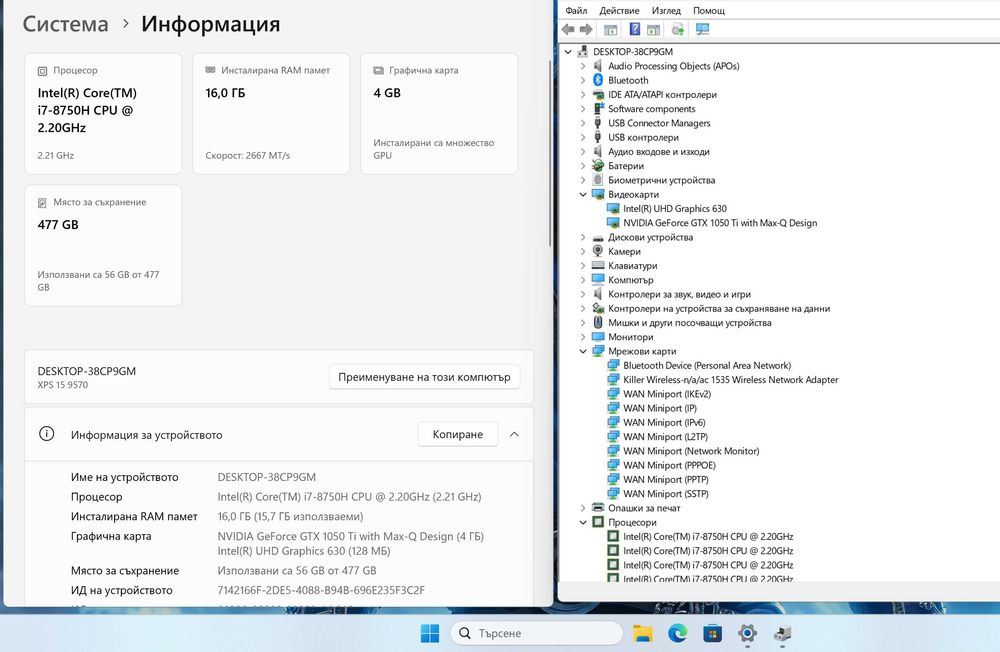Click the Камери webcam icon
Viewport: 1000px width, 652px height.
598,251
